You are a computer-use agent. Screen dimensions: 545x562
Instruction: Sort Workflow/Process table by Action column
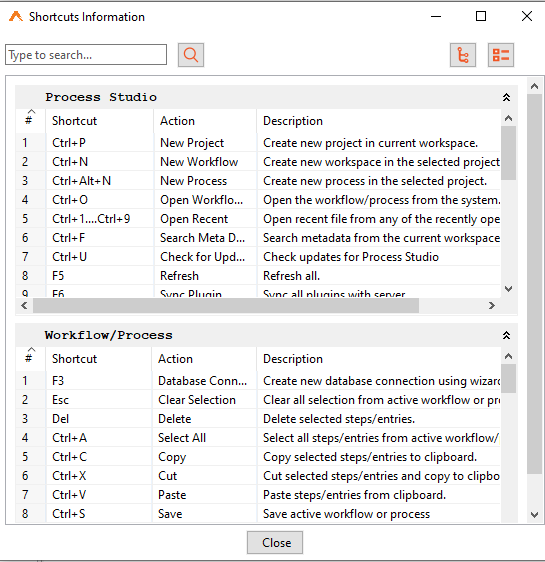click(x=204, y=359)
